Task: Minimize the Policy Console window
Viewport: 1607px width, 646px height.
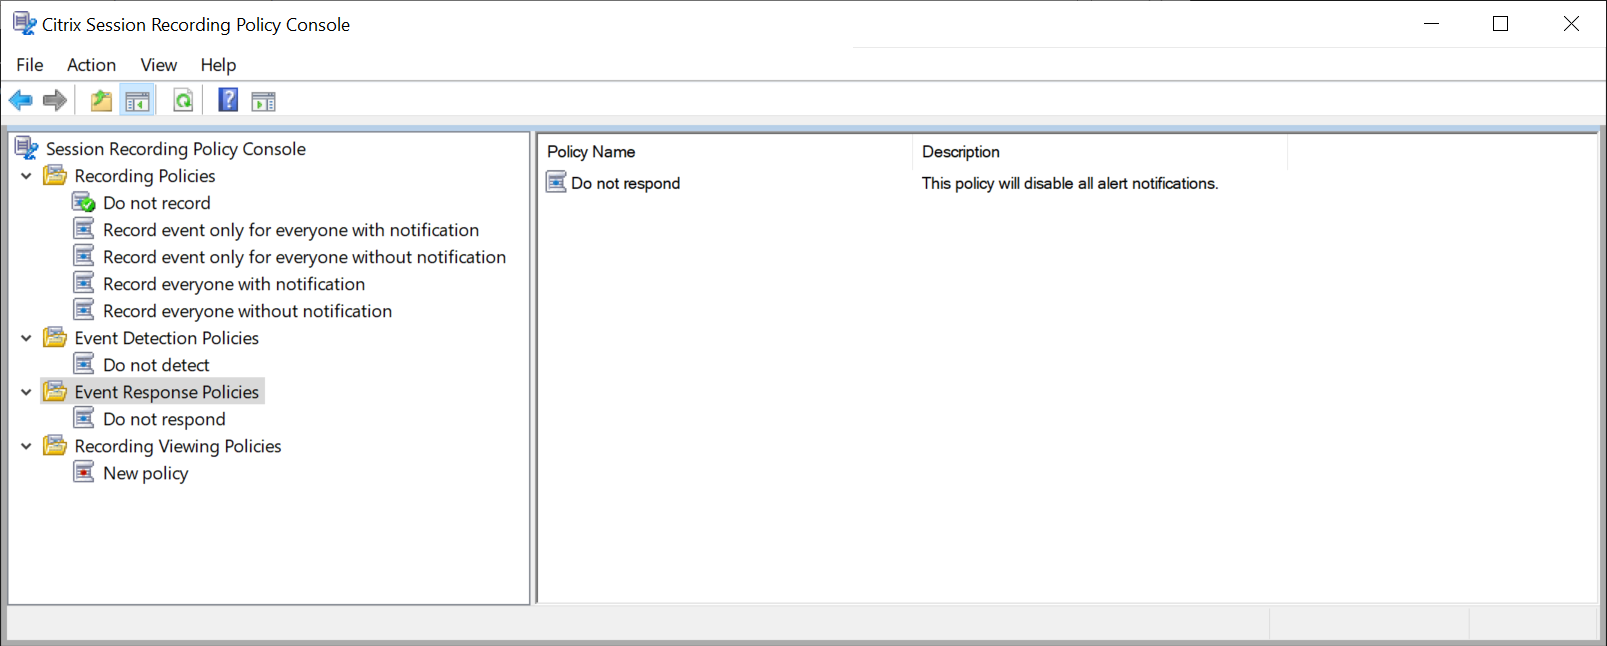Action: click(1431, 24)
